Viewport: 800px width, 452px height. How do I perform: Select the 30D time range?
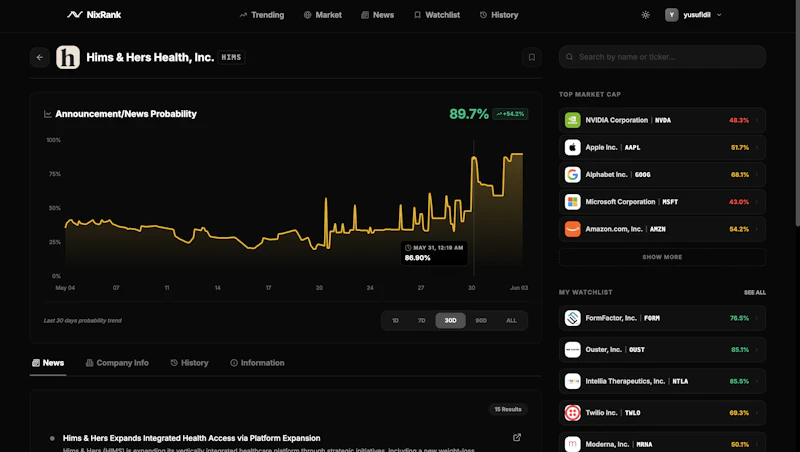[x=451, y=320]
